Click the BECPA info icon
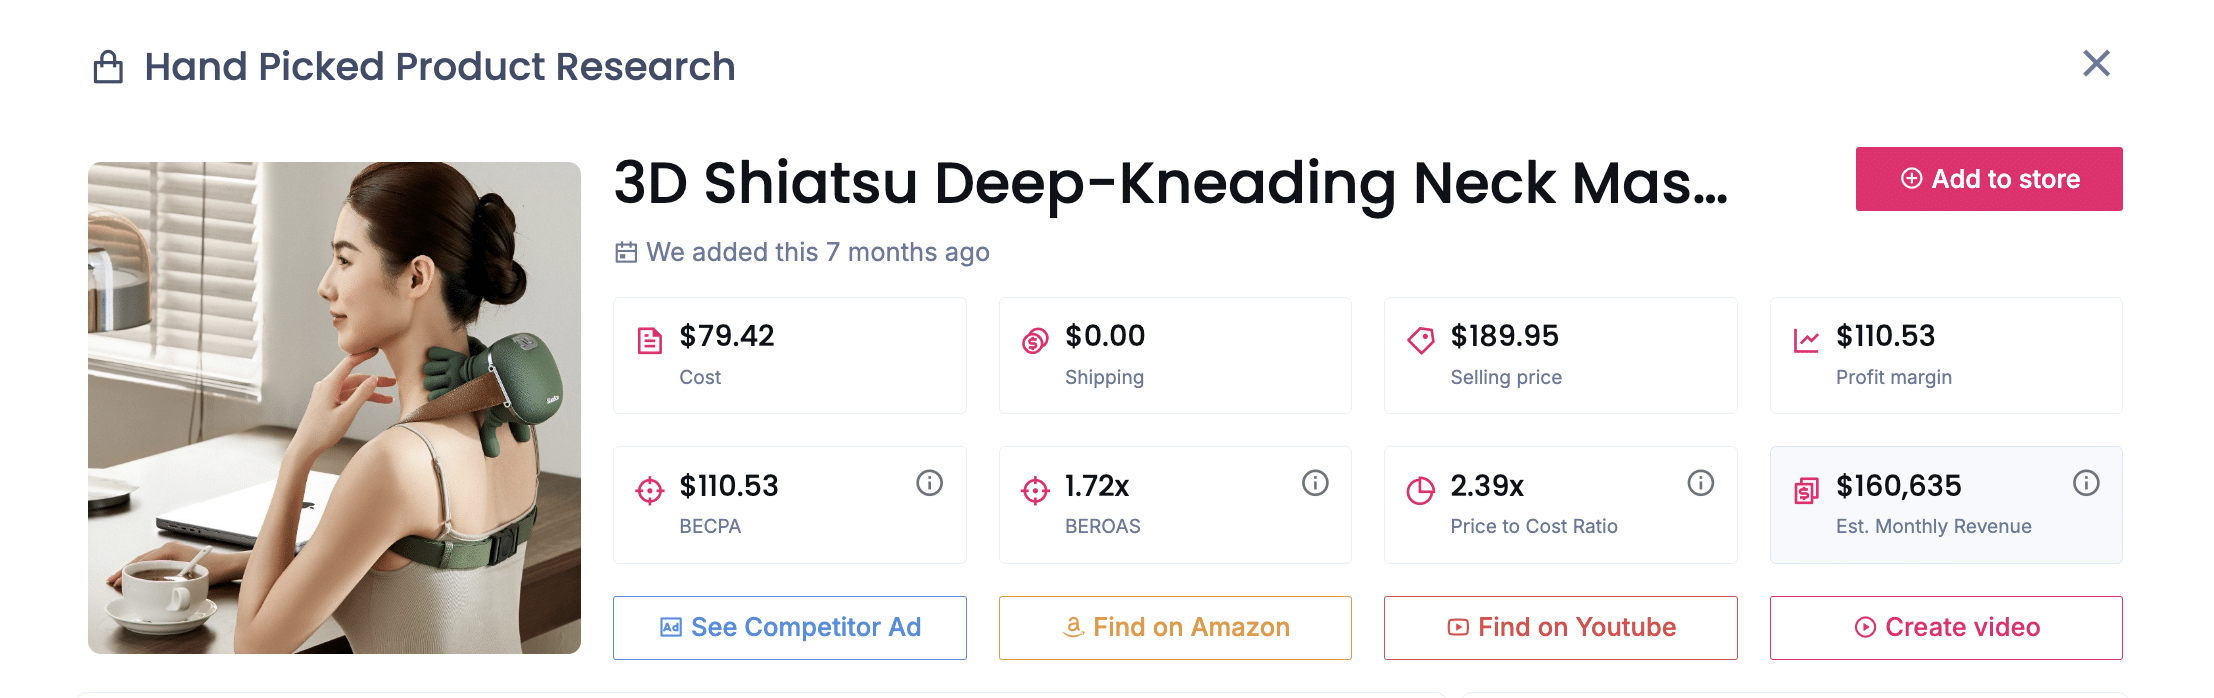This screenshot has height=698, width=2214. (929, 484)
